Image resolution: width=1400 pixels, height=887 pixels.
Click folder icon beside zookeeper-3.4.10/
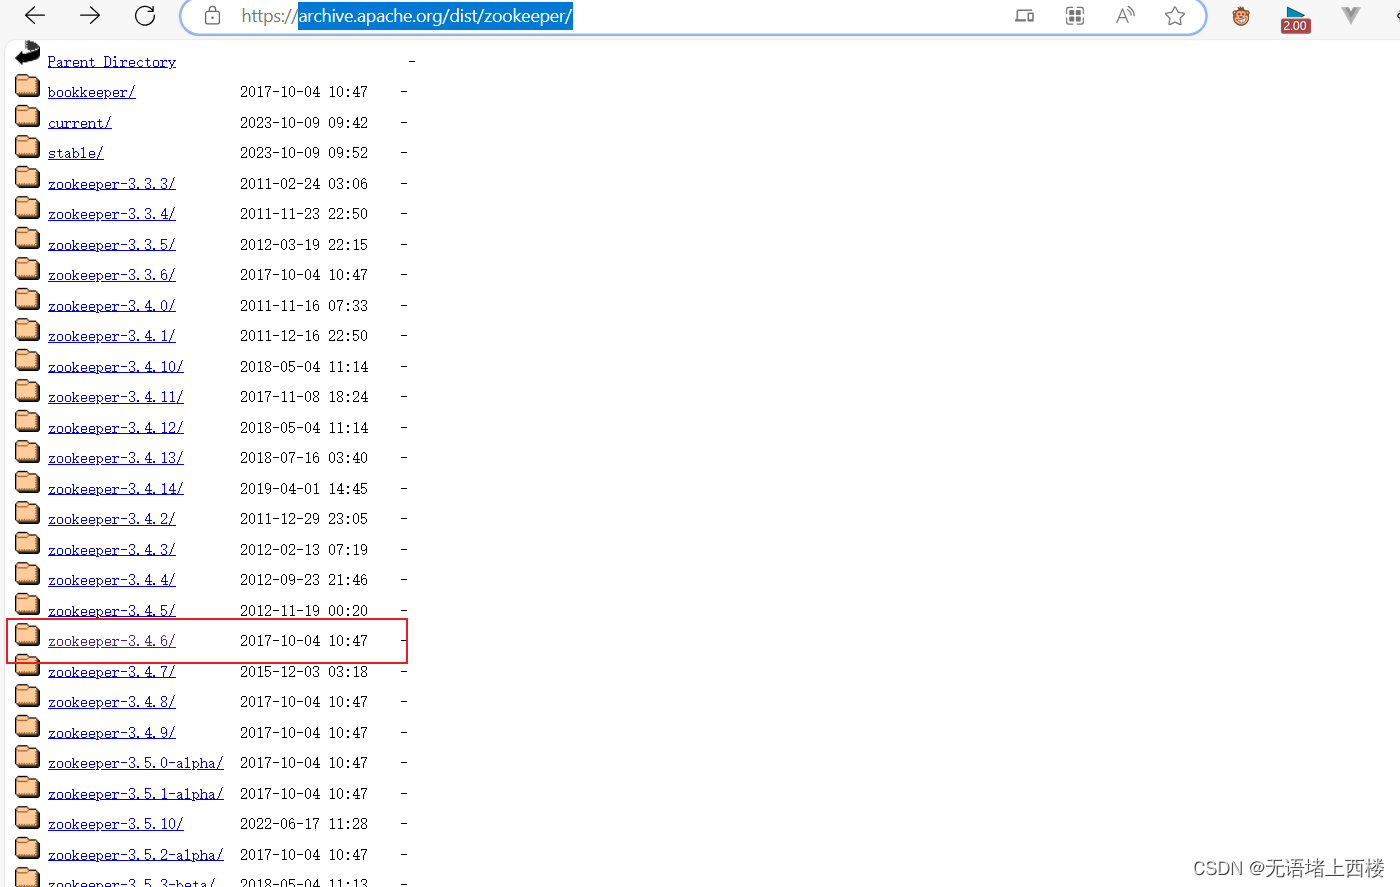click(28, 361)
